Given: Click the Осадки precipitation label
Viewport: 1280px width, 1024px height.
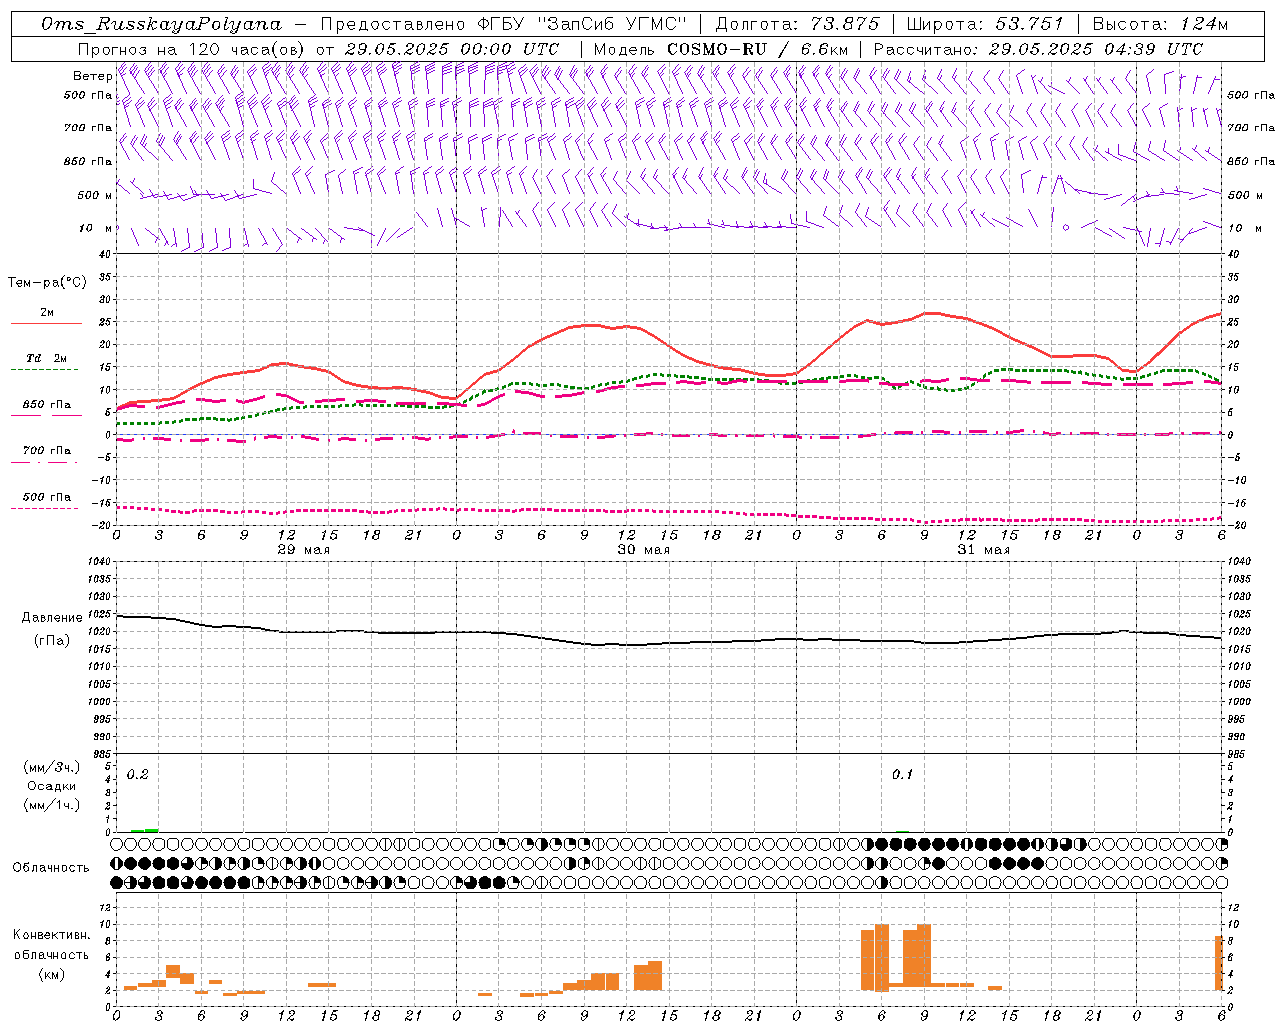Looking at the screenshot, I should coord(51,786).
